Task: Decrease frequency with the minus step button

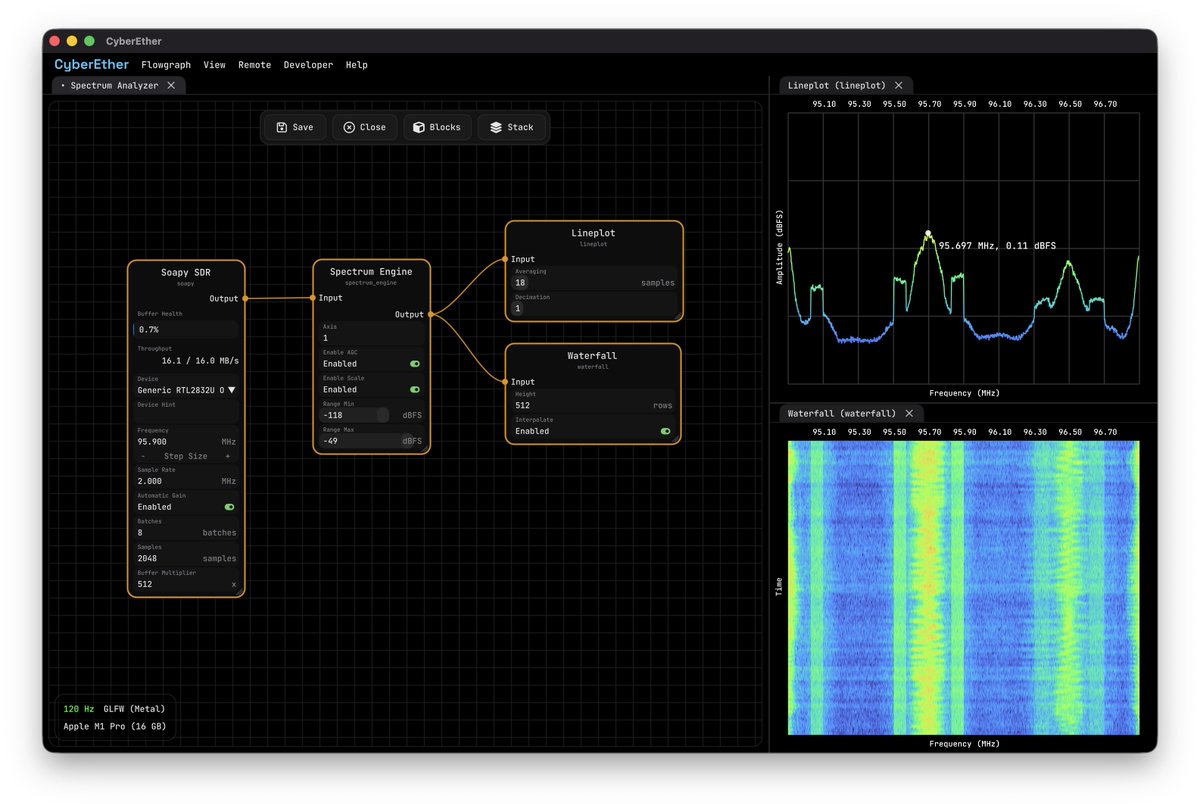Action: (142, 456)
